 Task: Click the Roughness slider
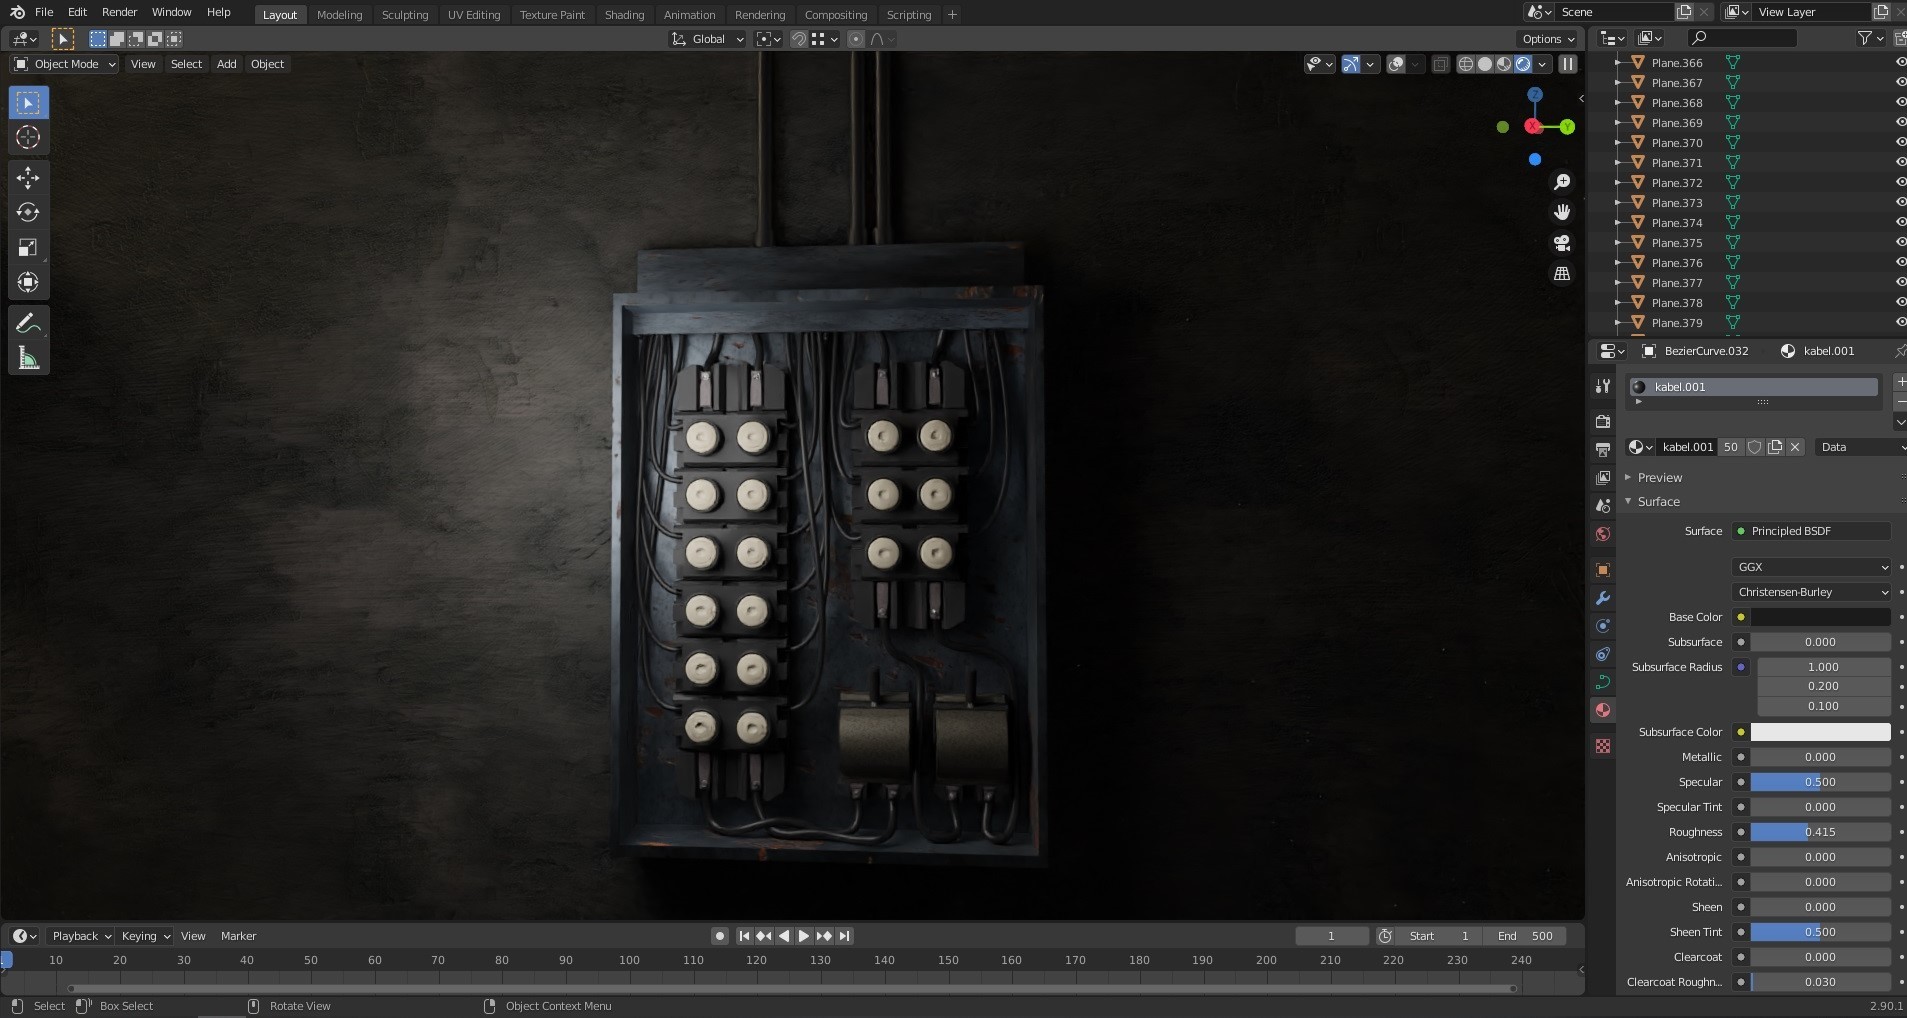pyautogui.click(x=1820, y=832)
